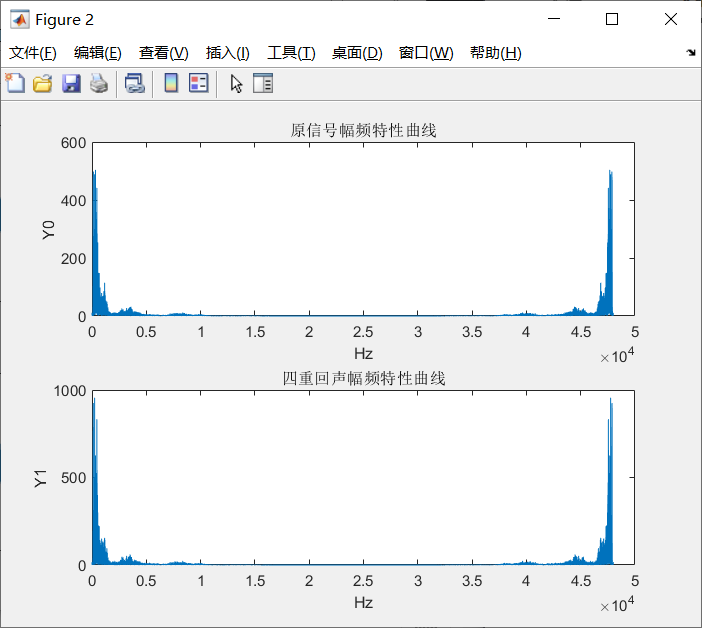Open the 编辑(E) menu
This screenshot has height=628, width=702.
98,53
